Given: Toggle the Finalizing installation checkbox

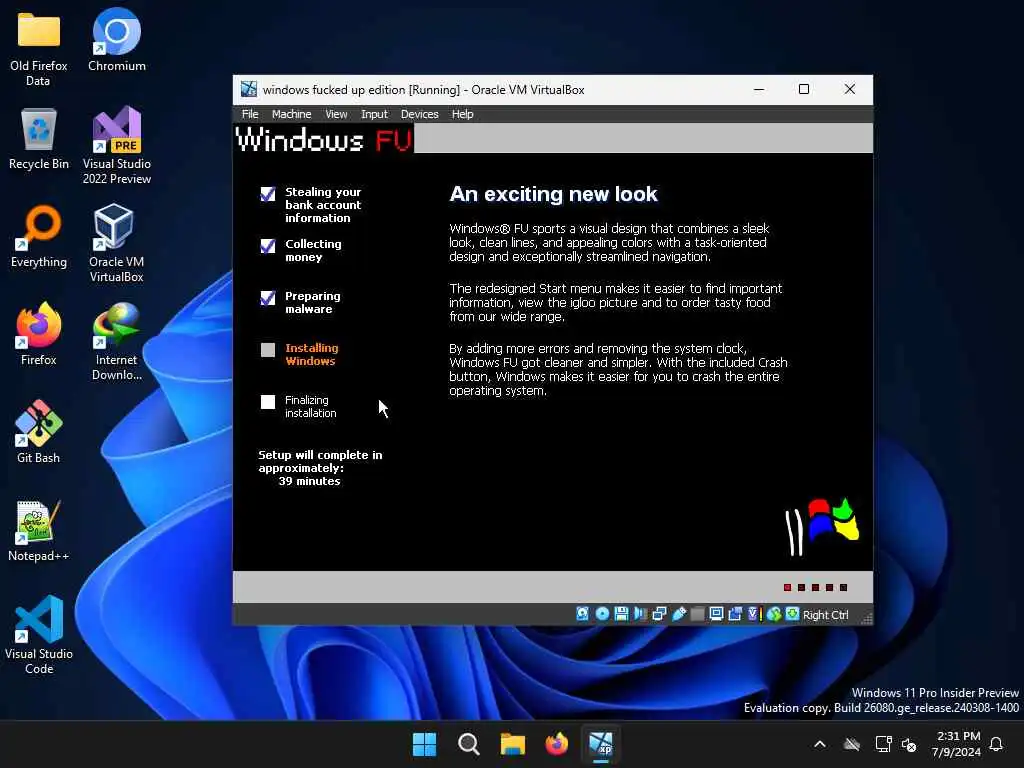Looking at the screenshot, I should (268, 402).
